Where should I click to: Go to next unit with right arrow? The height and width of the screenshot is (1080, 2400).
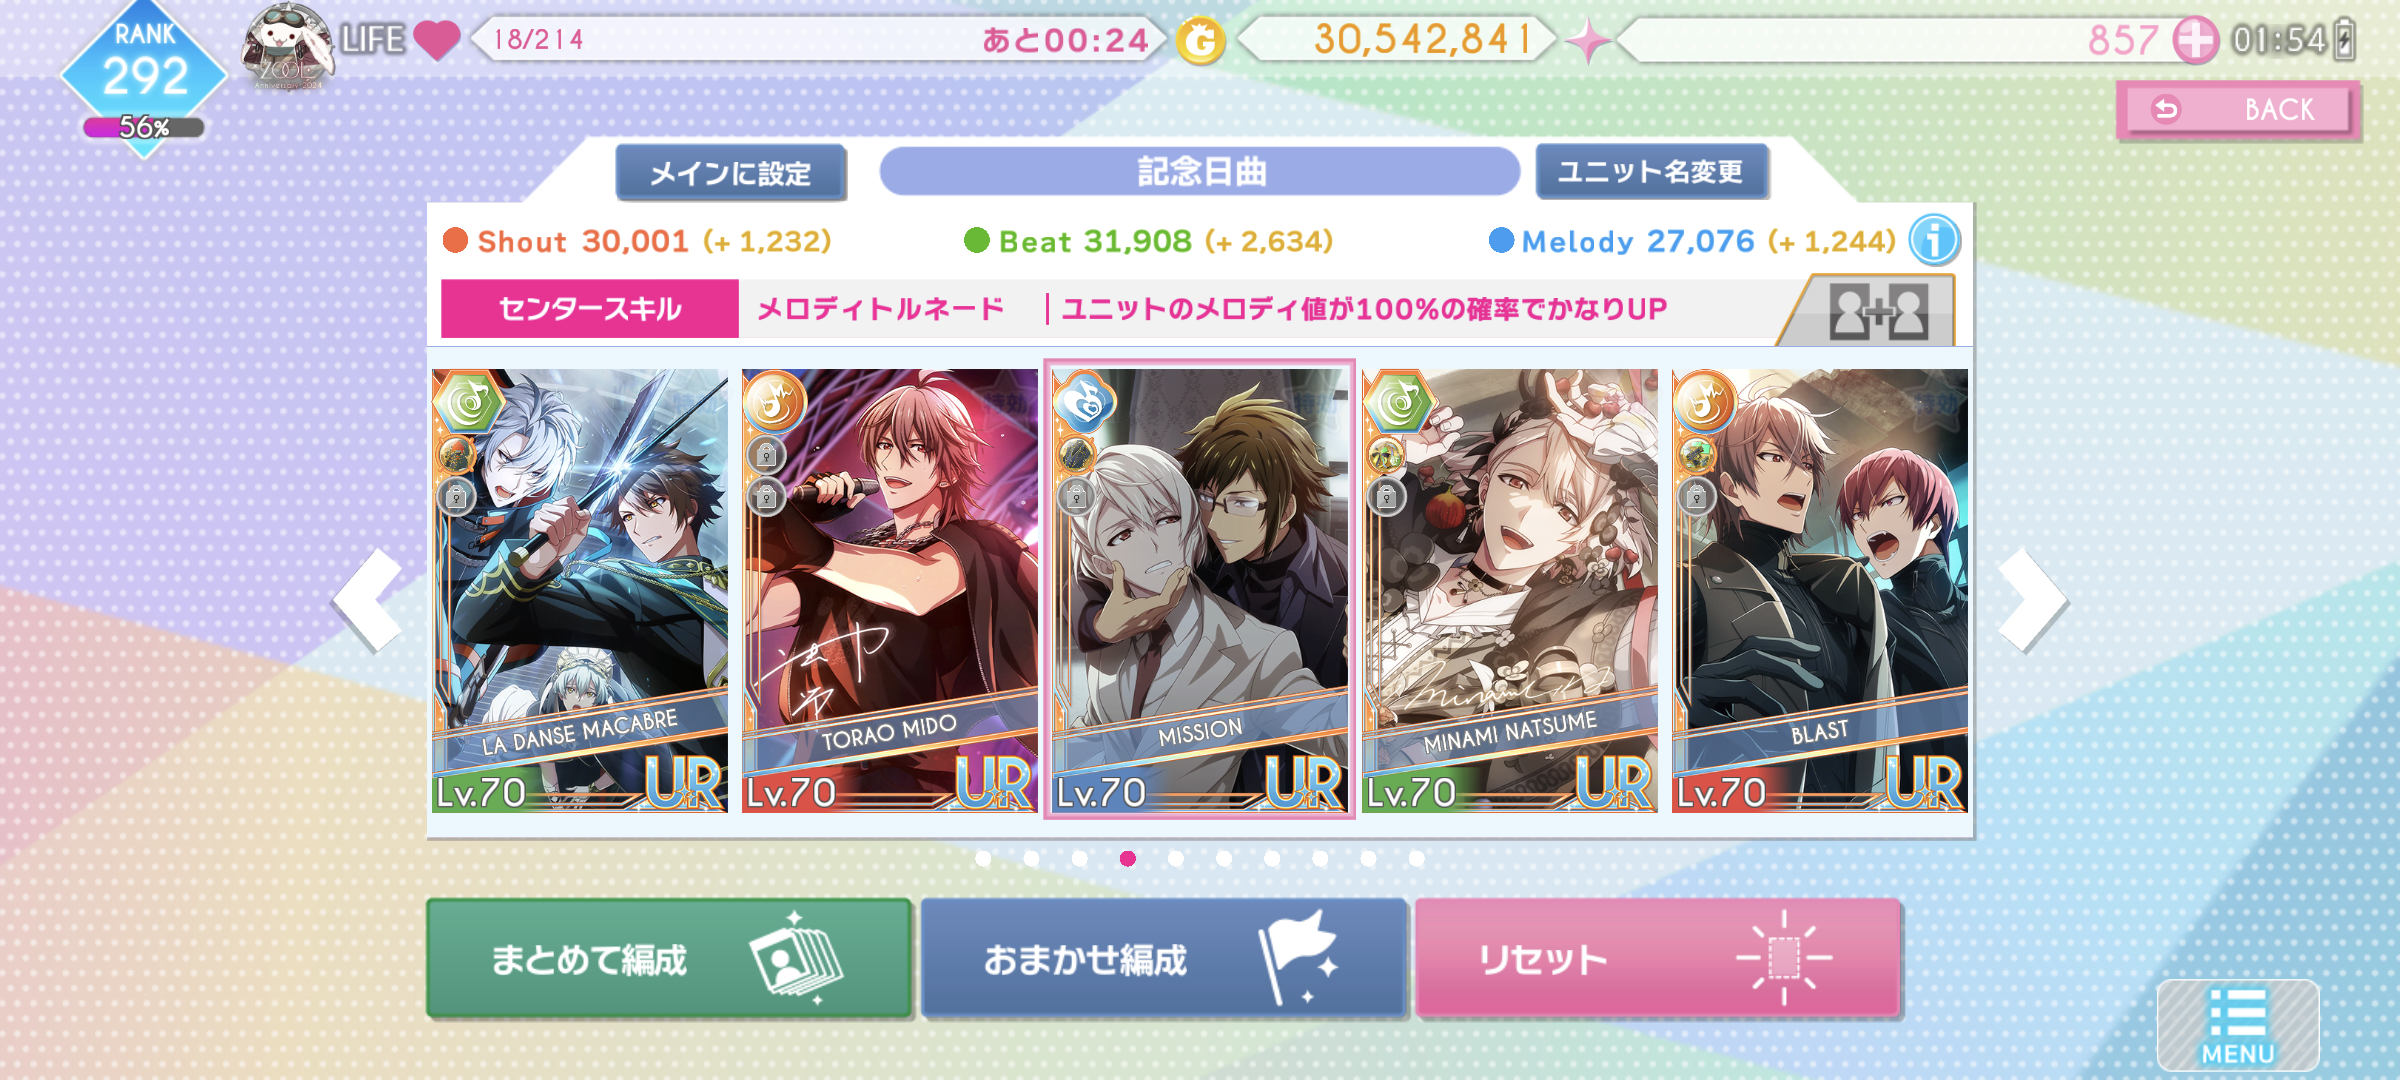coord(2031,600)
